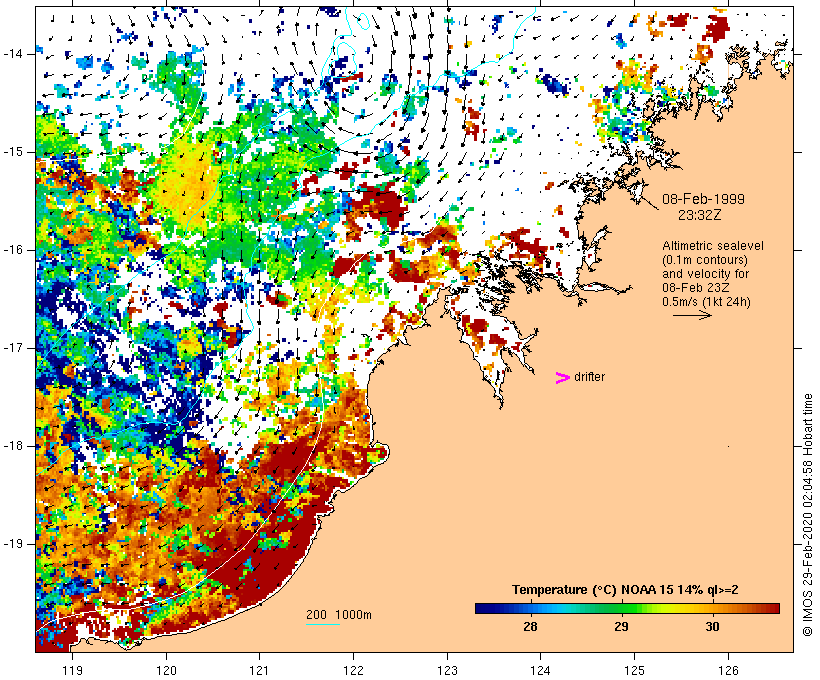Click the time label 23:32Z

[700, 215]
